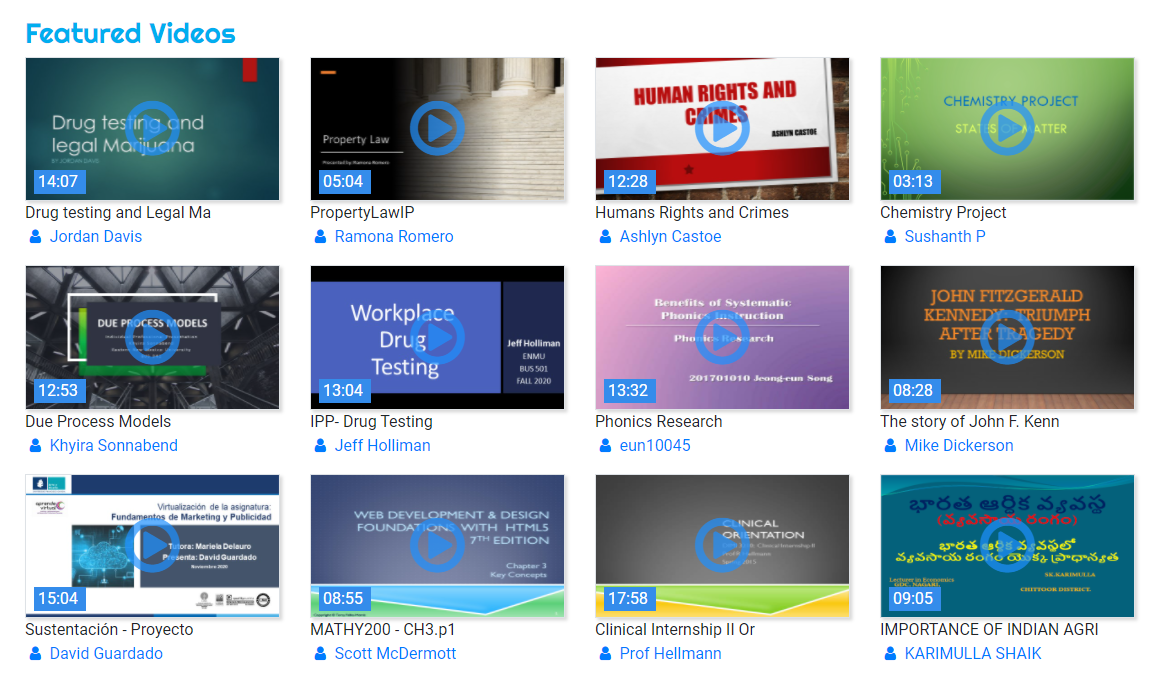Play the John F. Kennedy story video
This screenshot has width=1157, height=684.
click(1007, 337)
